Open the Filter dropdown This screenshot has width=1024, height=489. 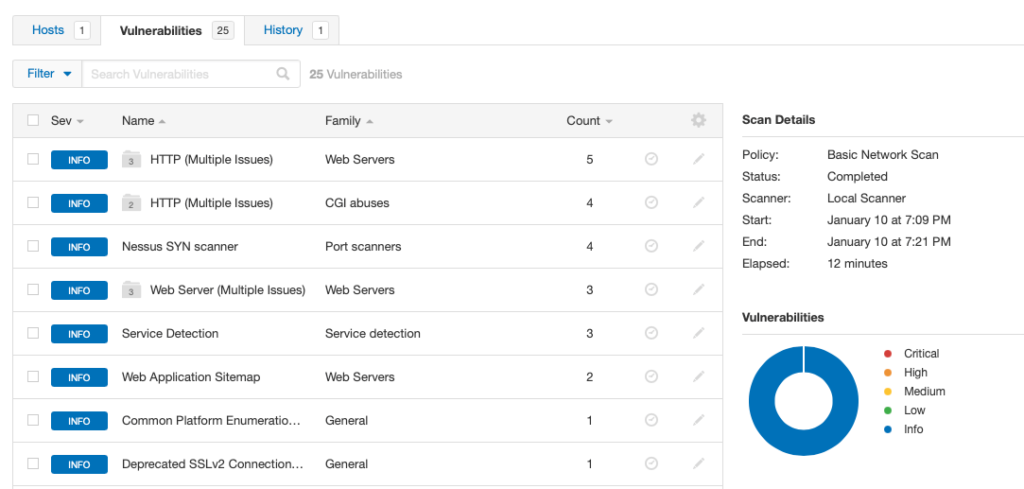[x=49, y=74]
